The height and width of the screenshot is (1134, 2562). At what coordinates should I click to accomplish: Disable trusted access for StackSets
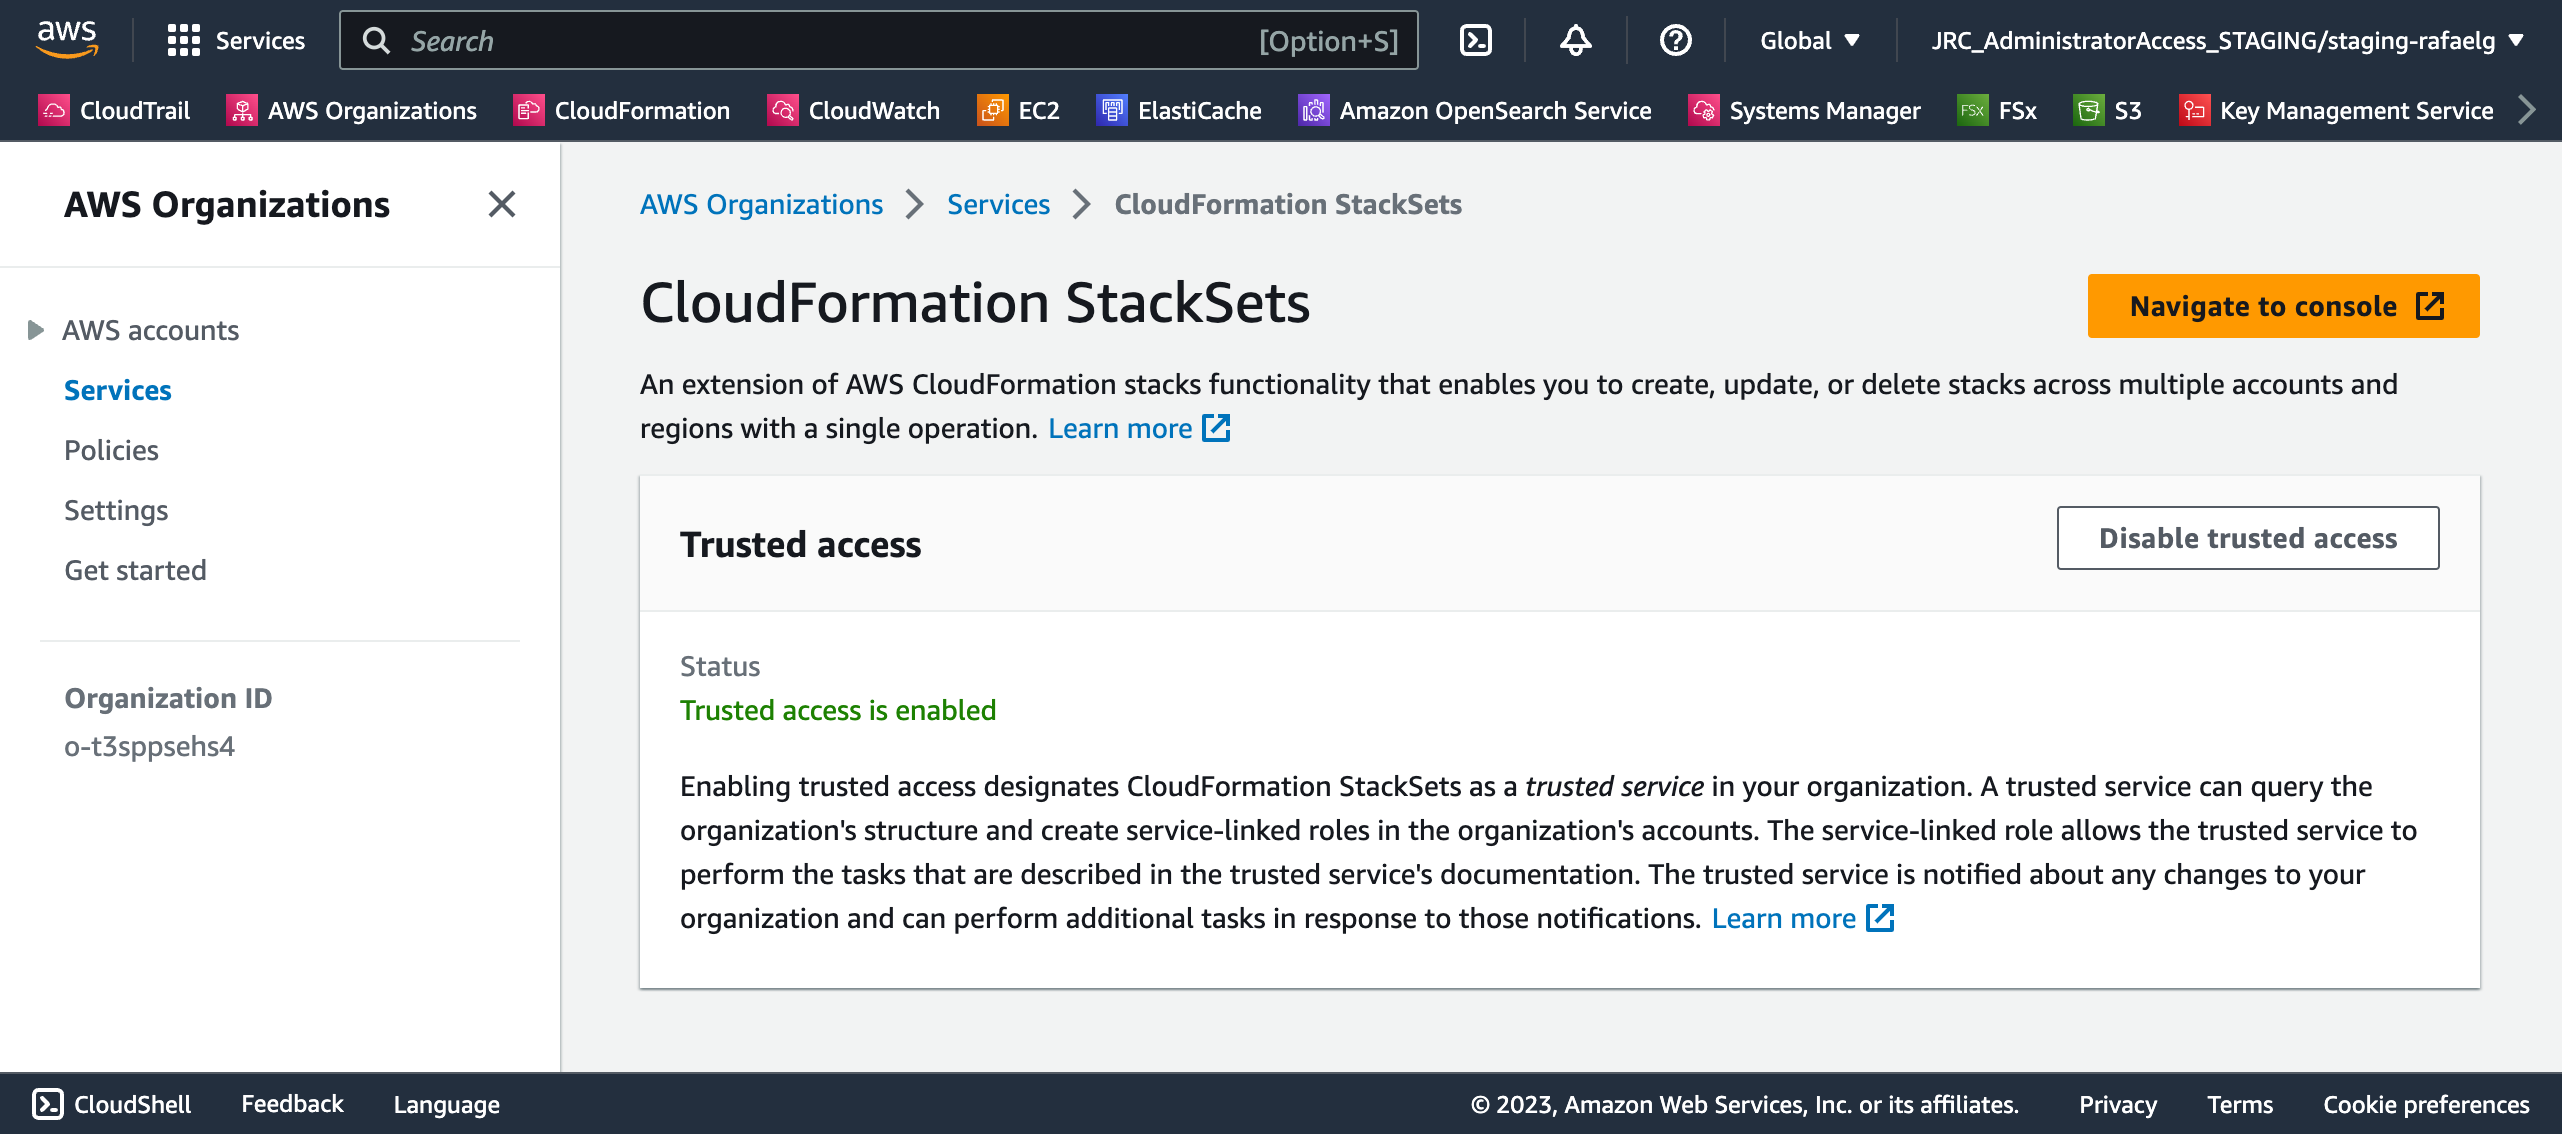(2247, 538)
